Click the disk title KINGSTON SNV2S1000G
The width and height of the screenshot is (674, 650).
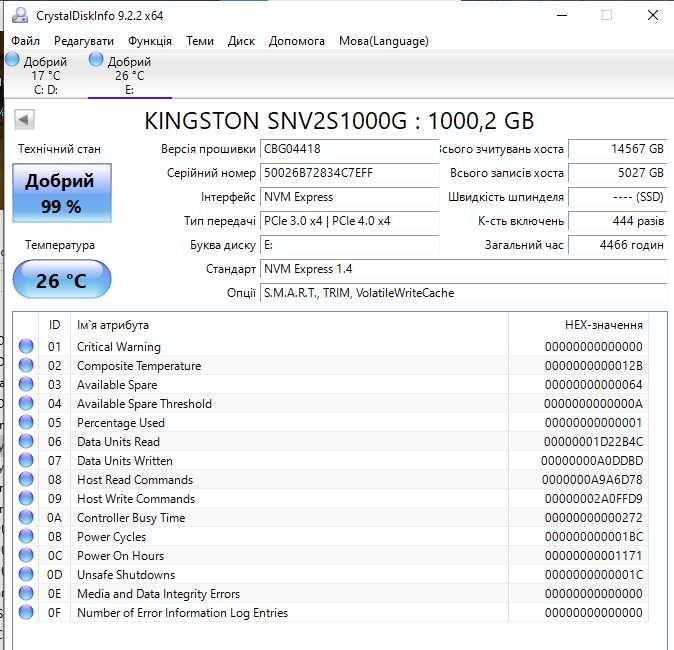click(339, 121)
